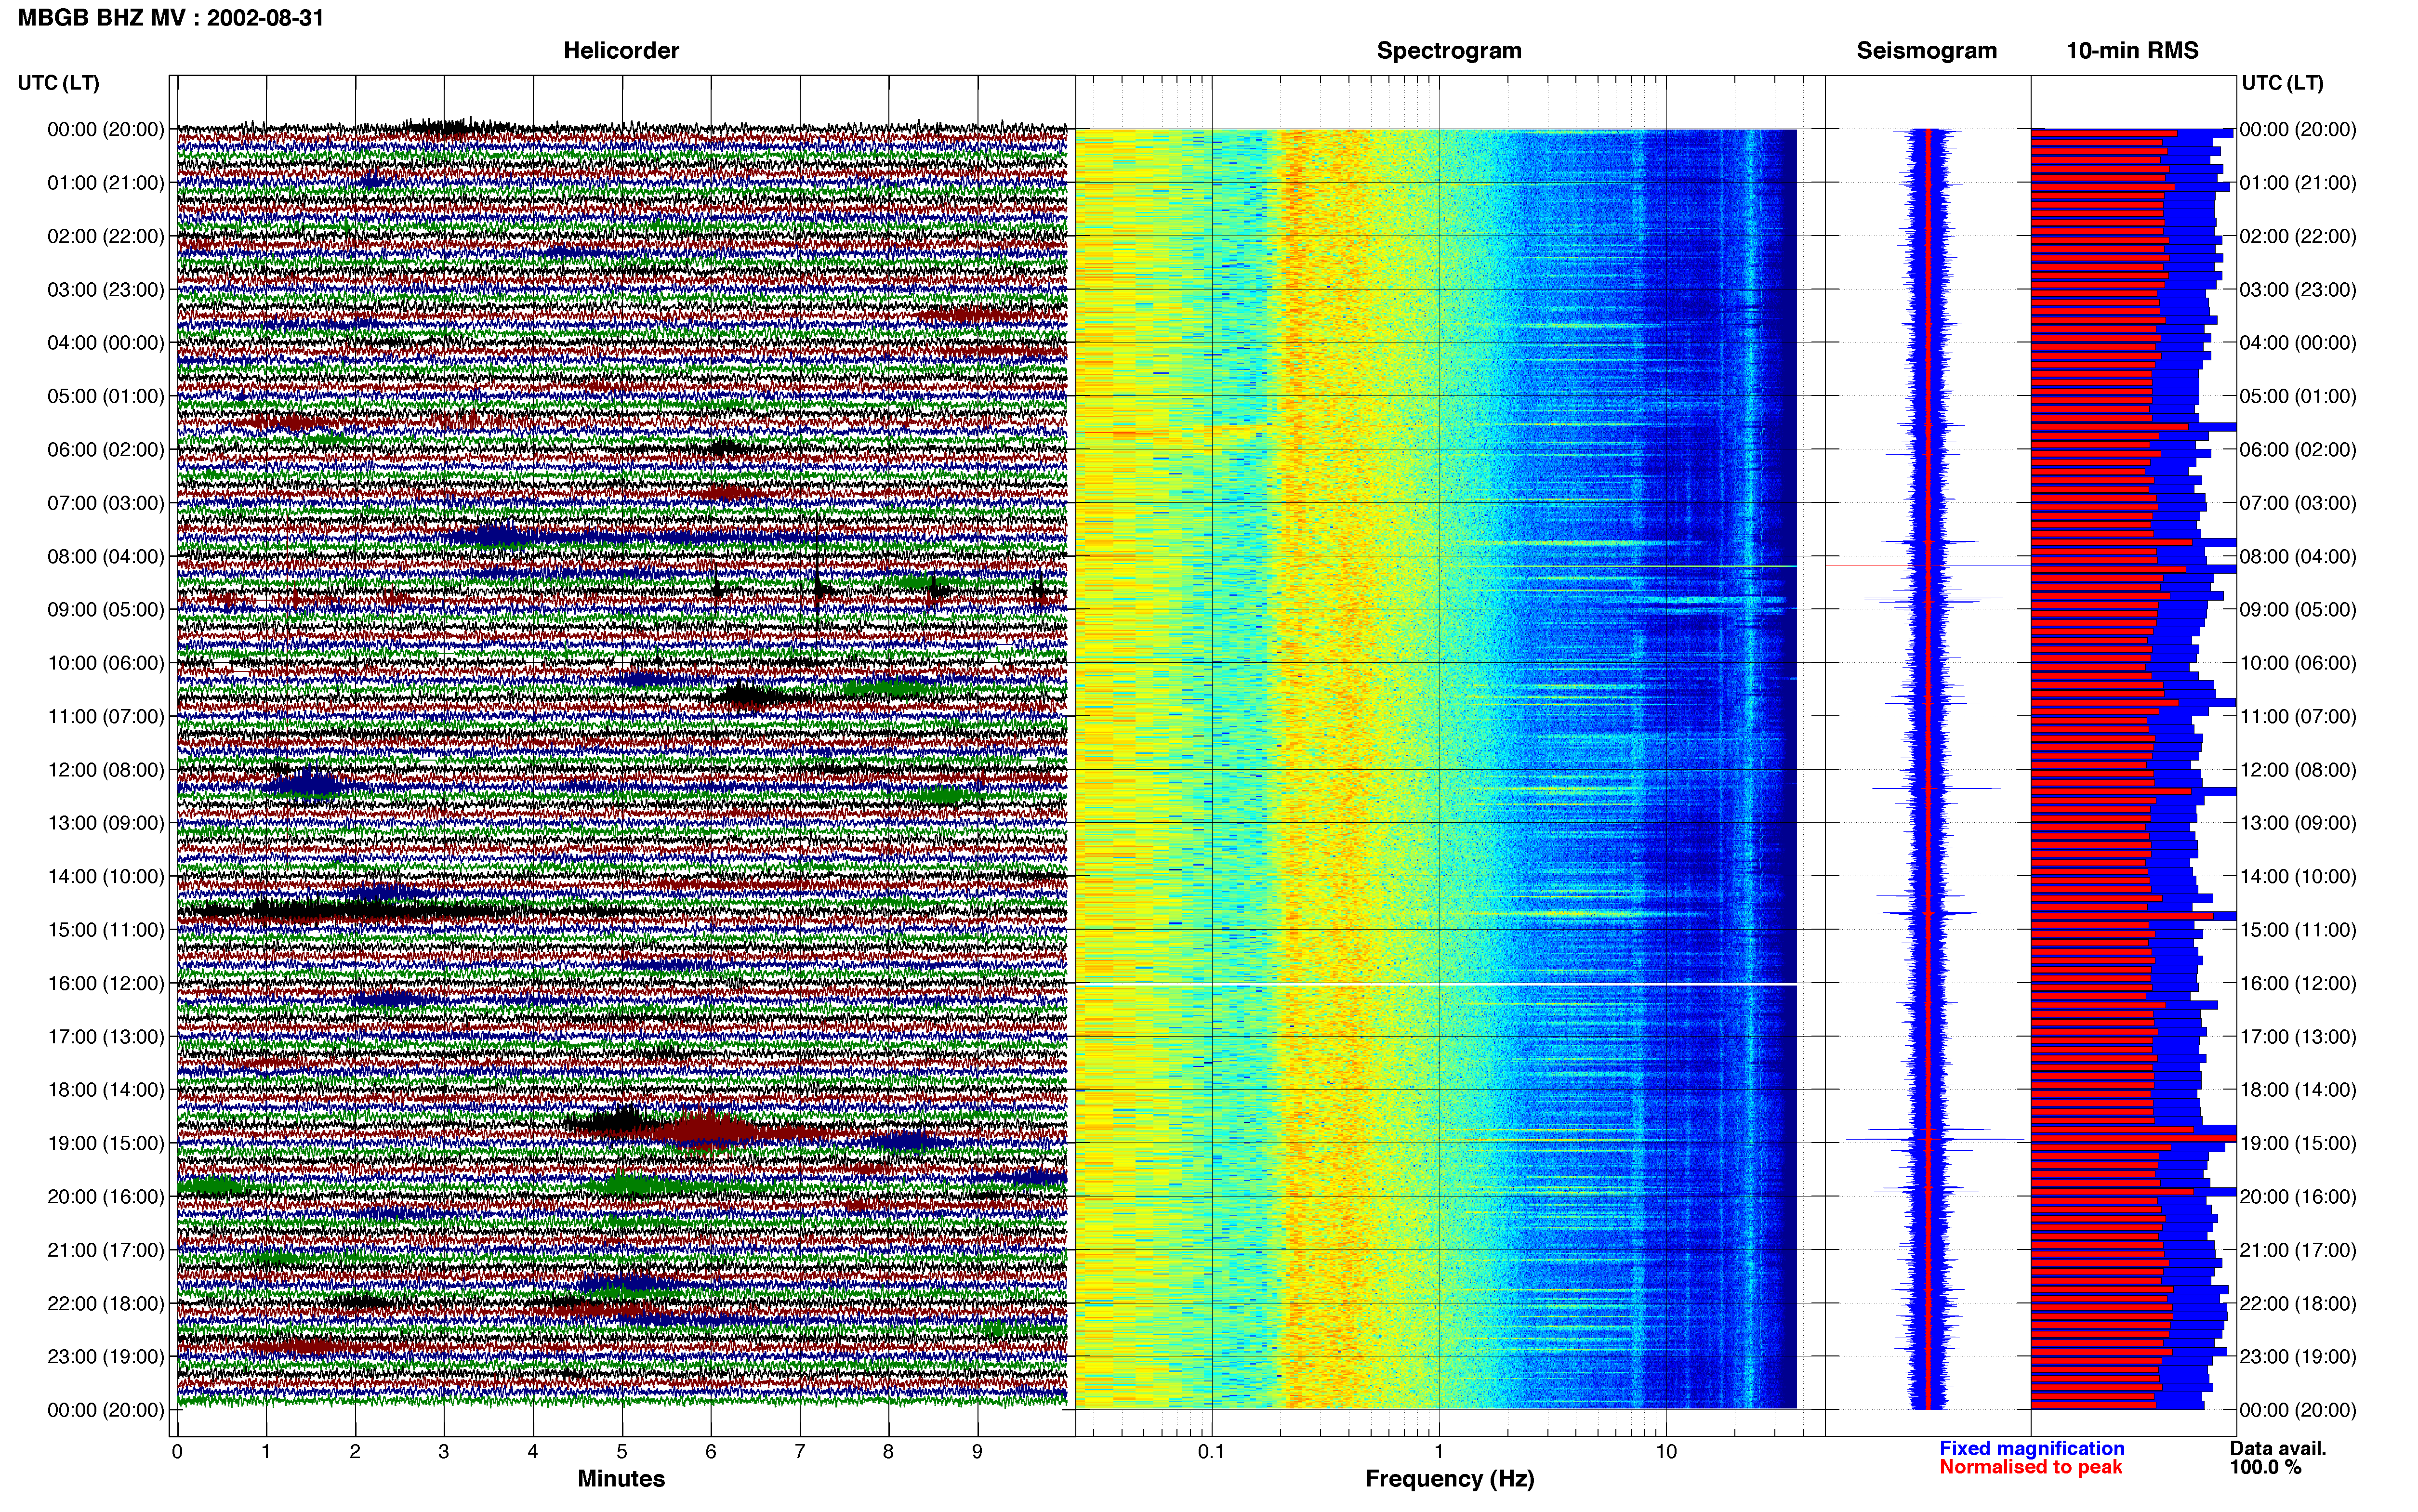Click the 'Seismogram' panel heading
The image size is (2418, 1512).
click(1927, 51)
